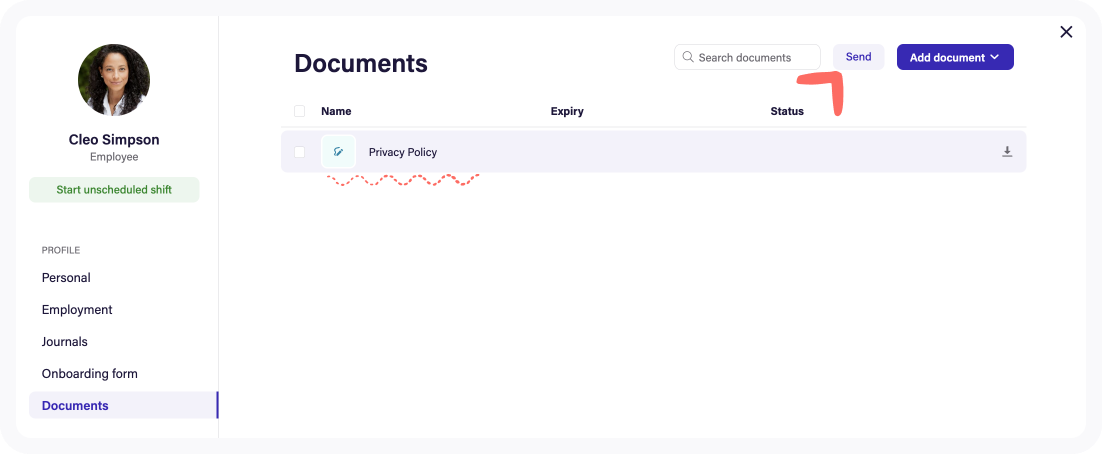The image size is (1102, 454).
Task: Open the Onboarding form section
Action: (90, 374)
